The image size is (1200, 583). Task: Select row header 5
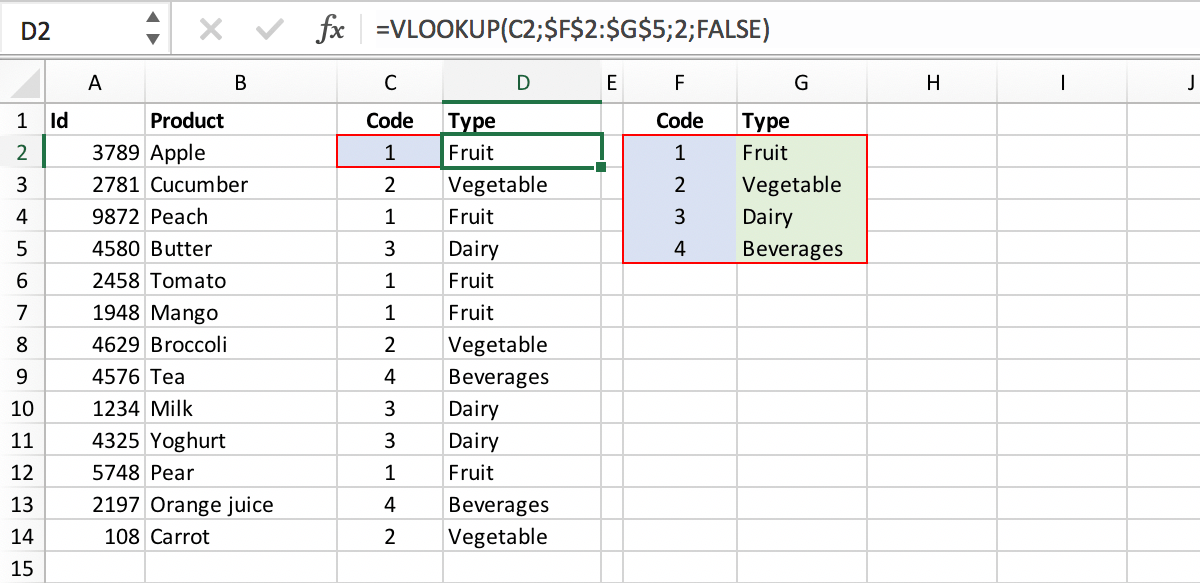(x=22, y=248)
